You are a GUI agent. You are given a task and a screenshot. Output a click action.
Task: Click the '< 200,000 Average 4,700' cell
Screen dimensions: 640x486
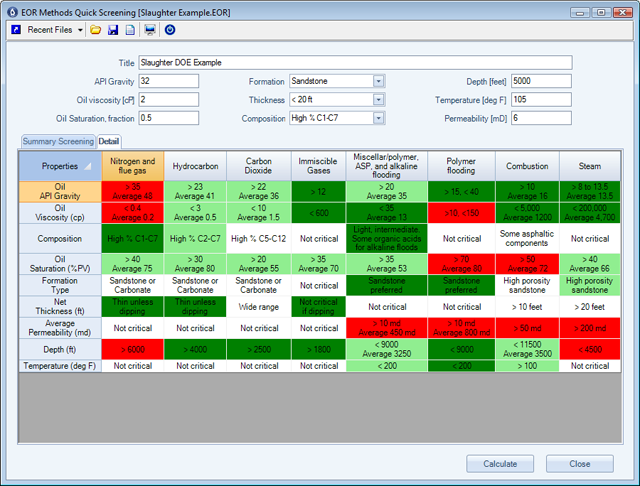pos(590,213)
